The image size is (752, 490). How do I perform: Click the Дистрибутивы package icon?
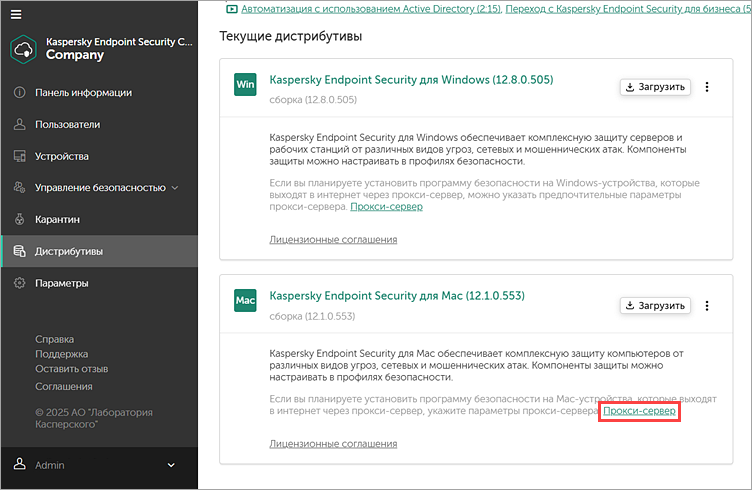[19, 251]
